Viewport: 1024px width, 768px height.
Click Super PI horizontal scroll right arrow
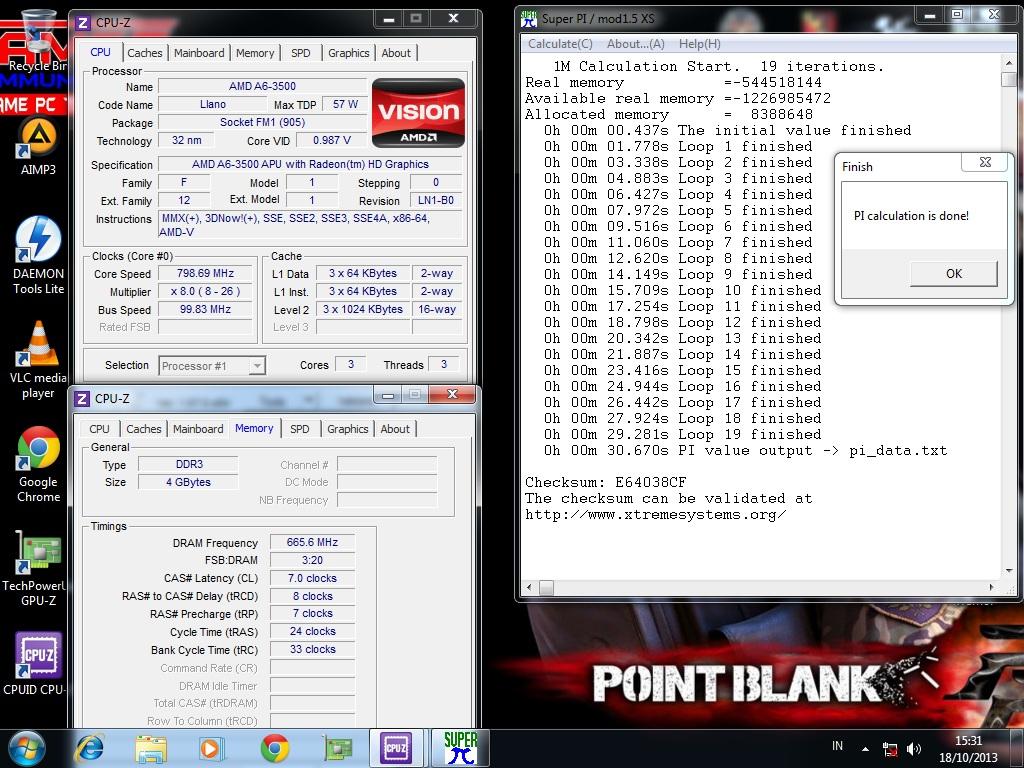pyautogui.click(x=992, y=588)
